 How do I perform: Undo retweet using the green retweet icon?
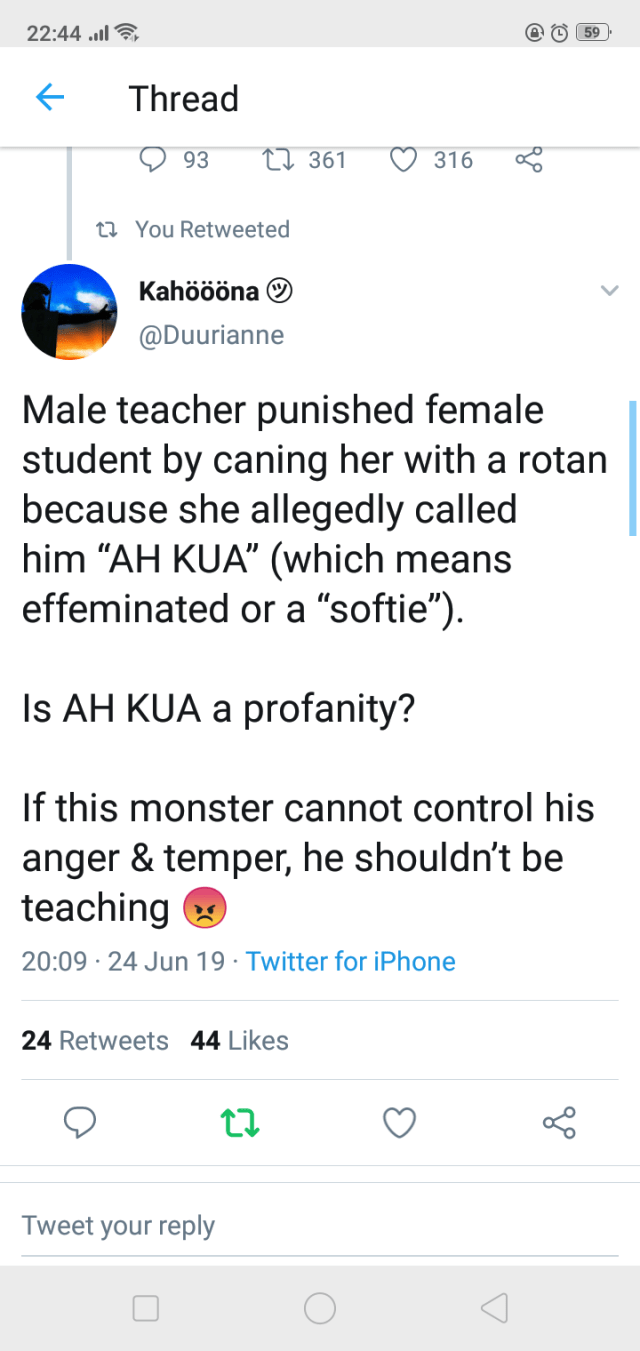pyautogui.click(x=240, y=1123)
